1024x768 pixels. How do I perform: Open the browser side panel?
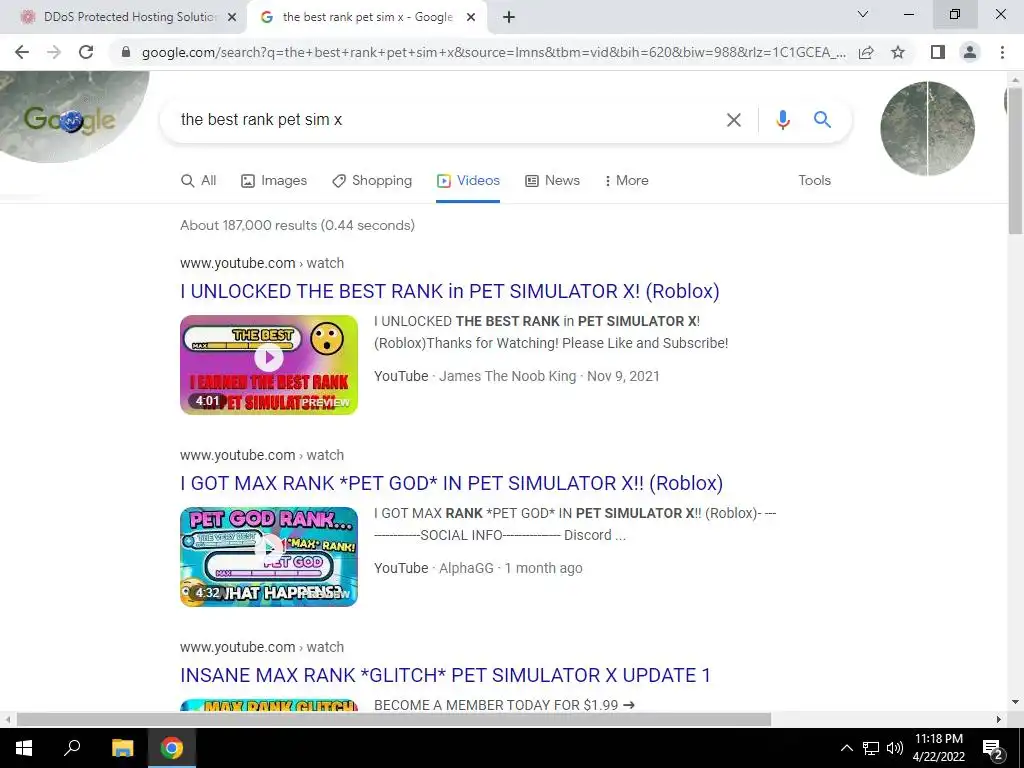pos(938,52)
